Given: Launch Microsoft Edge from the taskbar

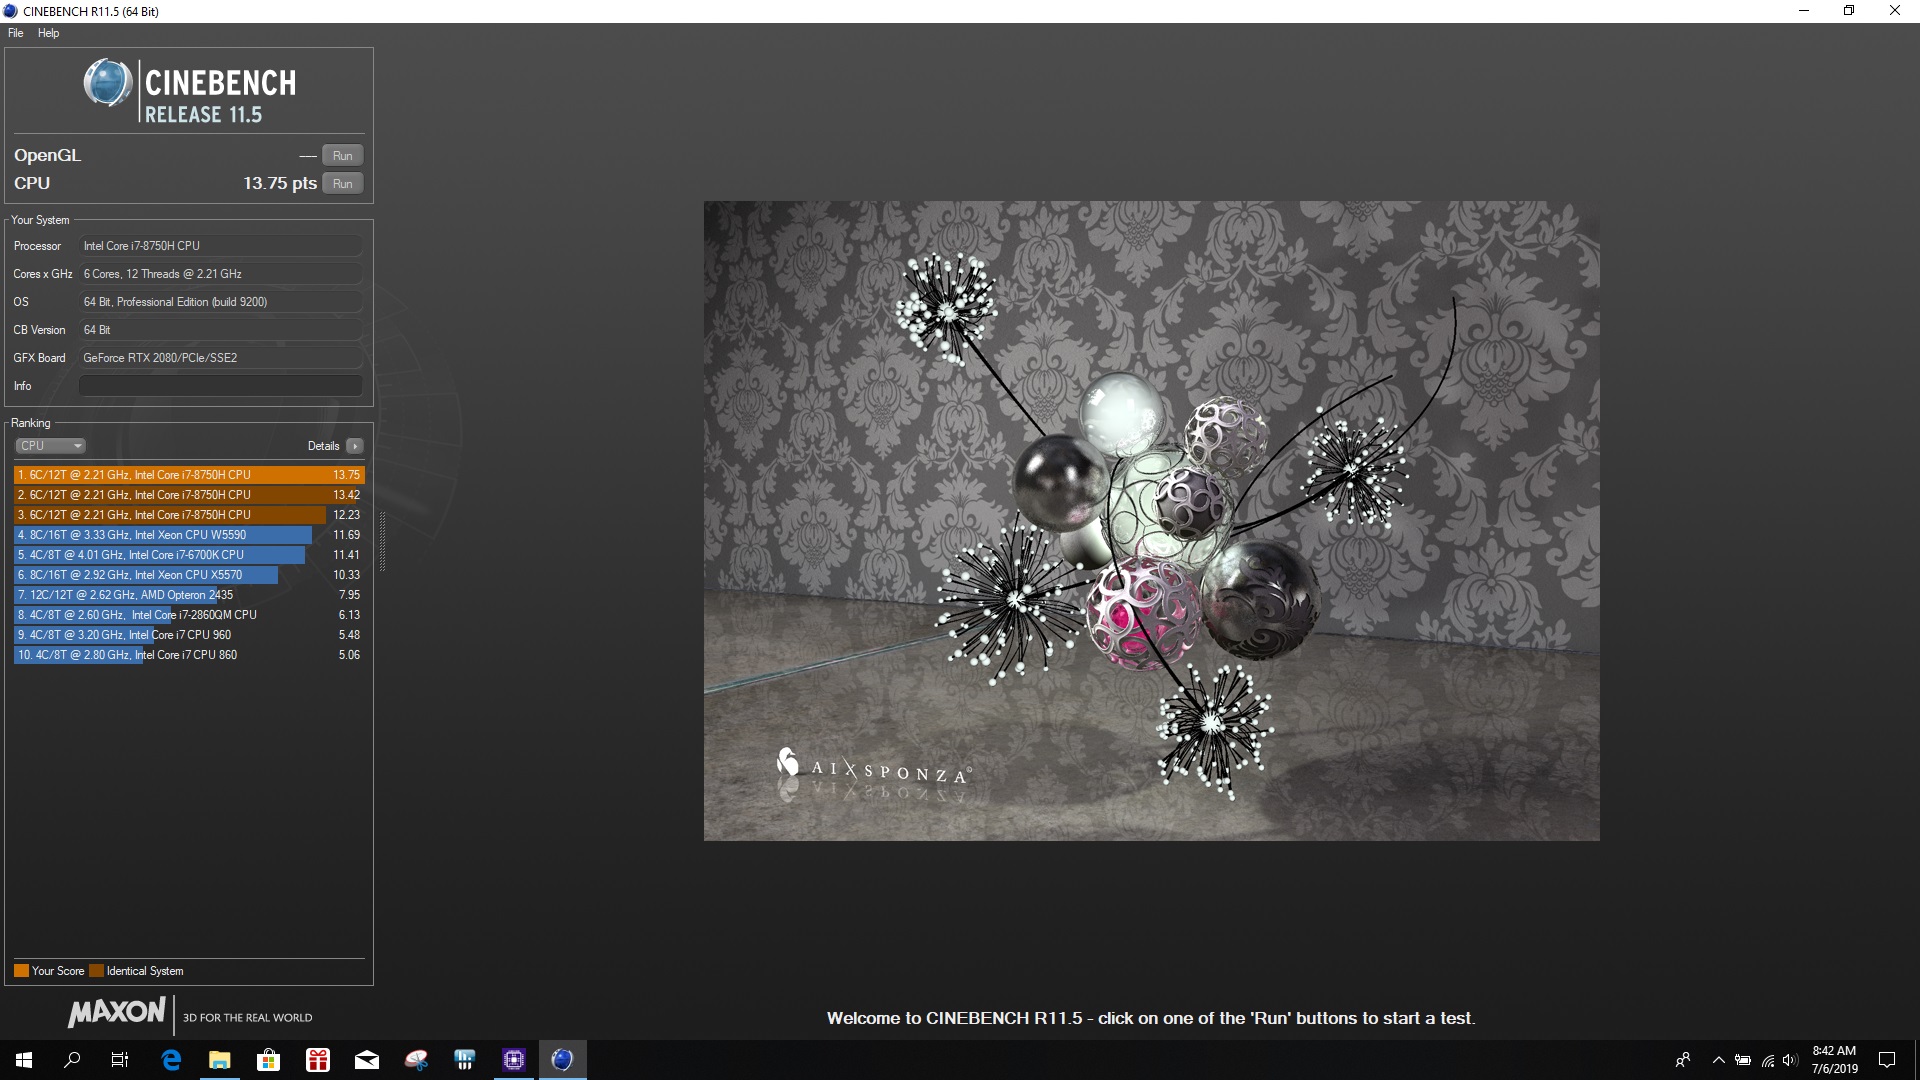Looking at the screenshot, I should coord(171,1060).
